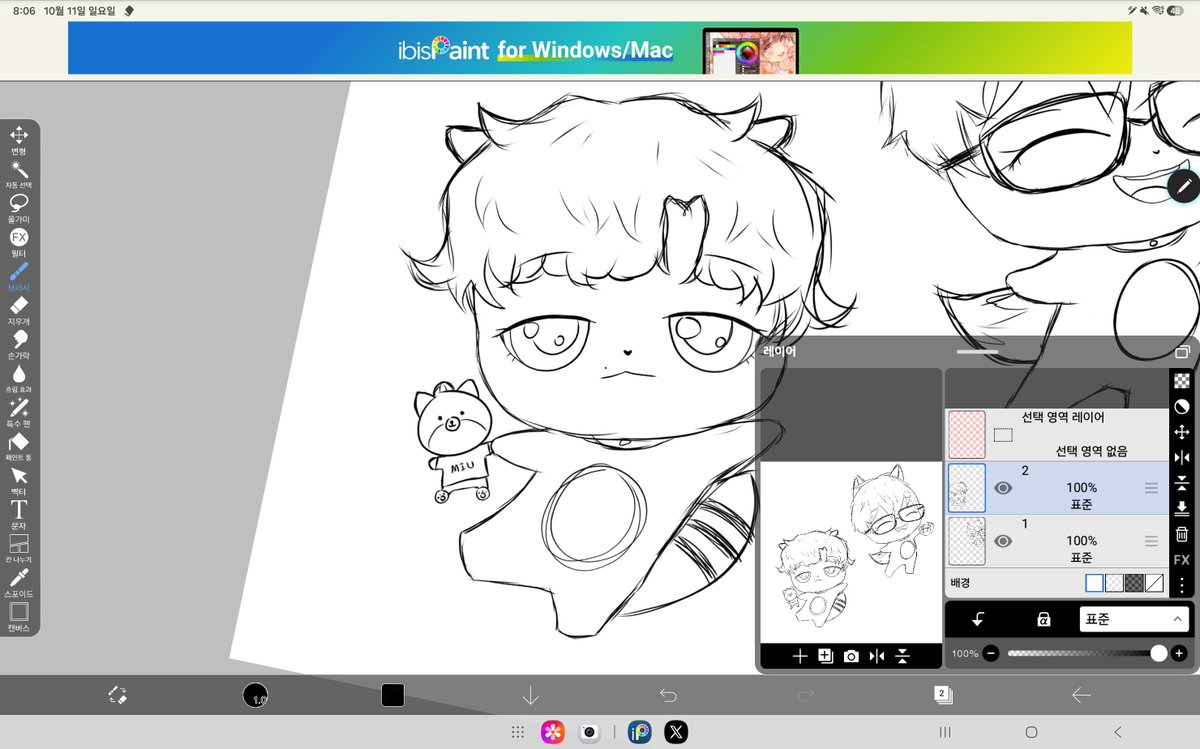Screen dimensions: 1200x749
Task: Open the 캔버스 canvas tool
Action: click(x=19, y=616)
